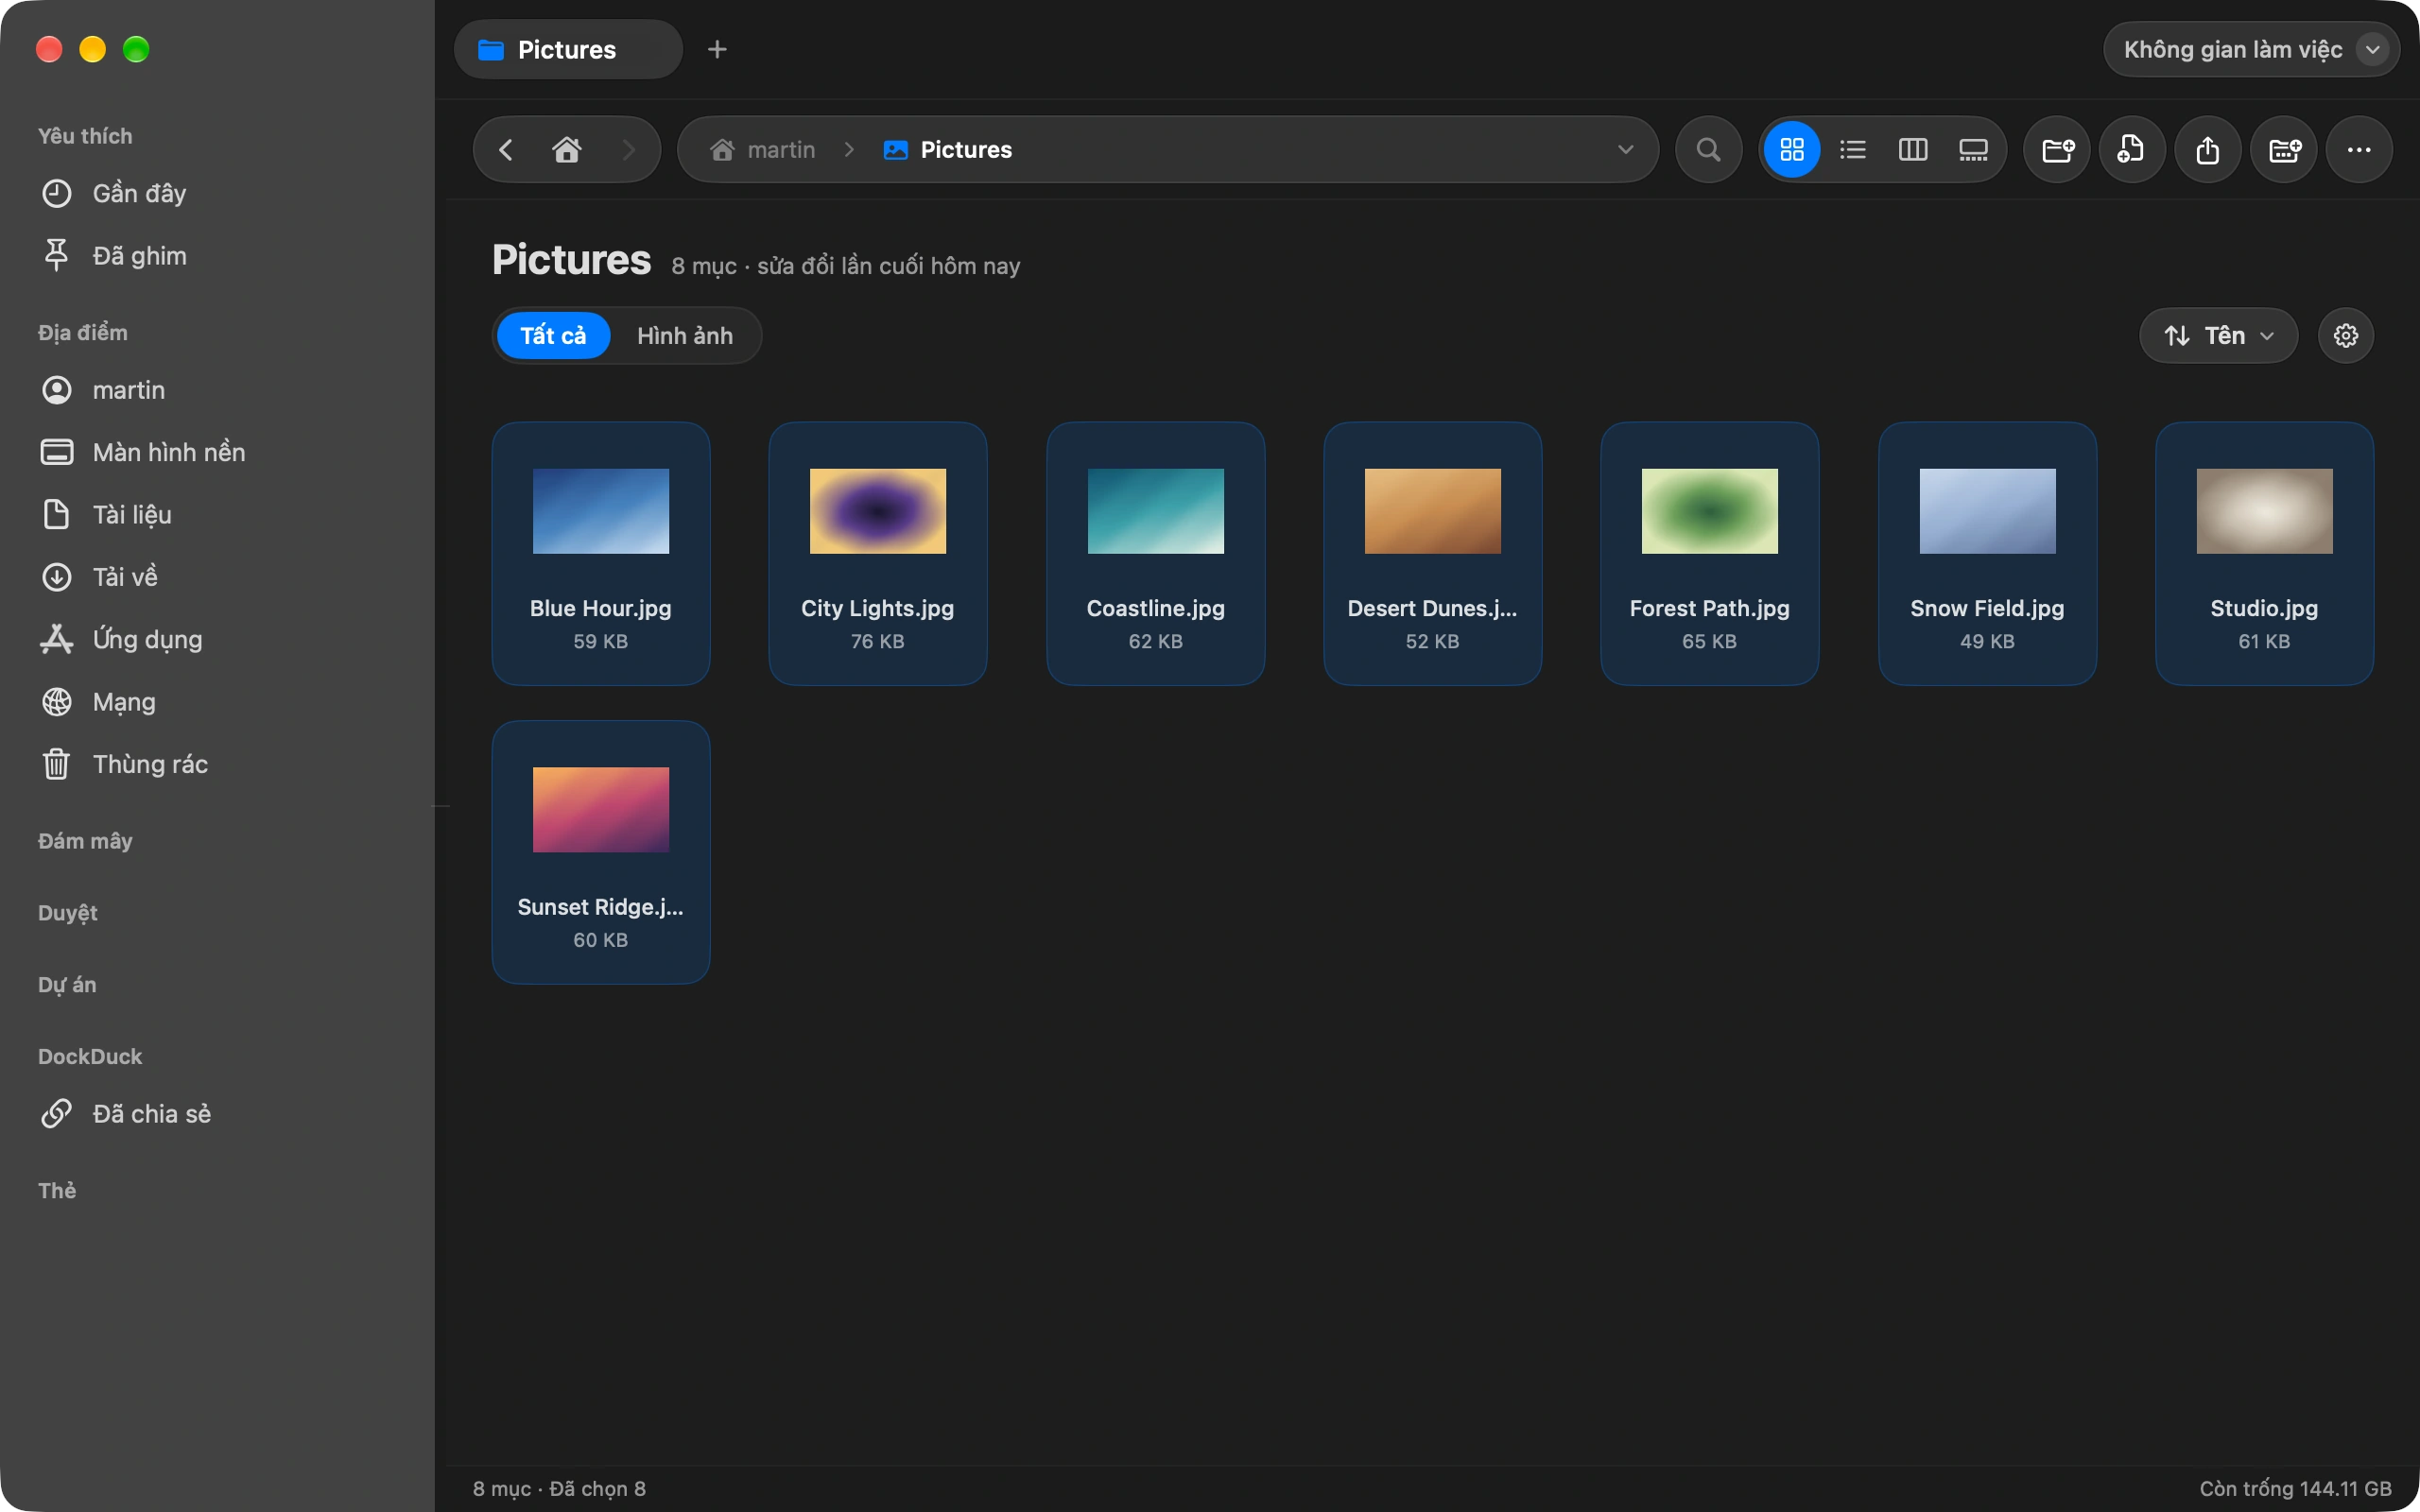
Task: Open view settings gear icon
Action: pyautogui.click(x=2345, y=335)
